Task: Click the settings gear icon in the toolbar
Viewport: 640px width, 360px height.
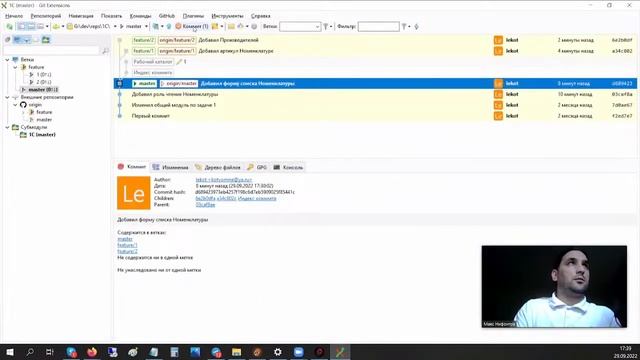Action: [254, 27]
